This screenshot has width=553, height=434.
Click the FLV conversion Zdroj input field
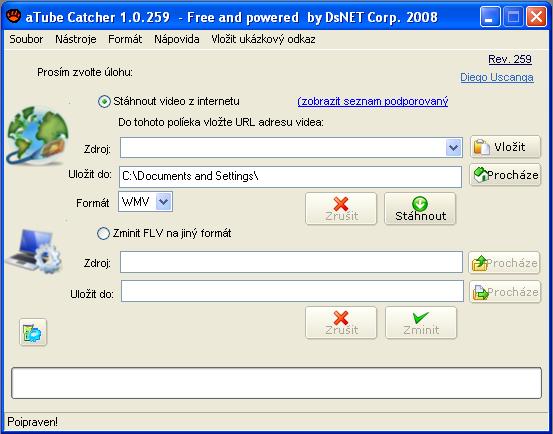pos(291,262)
